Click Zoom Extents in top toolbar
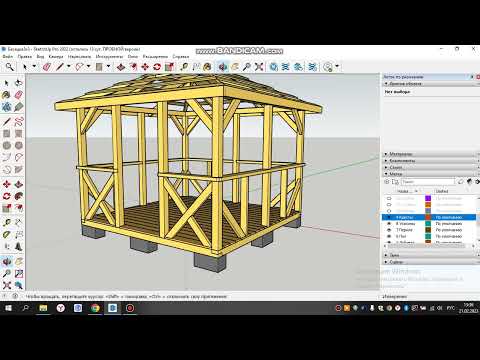 [x=259, y=67]
